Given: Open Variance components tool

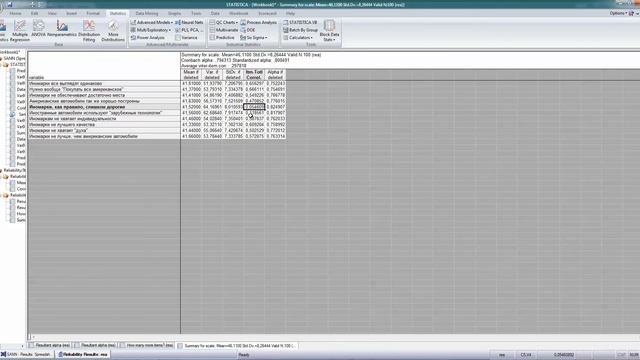Looking at the screenshot, I should tap(187, 38).
